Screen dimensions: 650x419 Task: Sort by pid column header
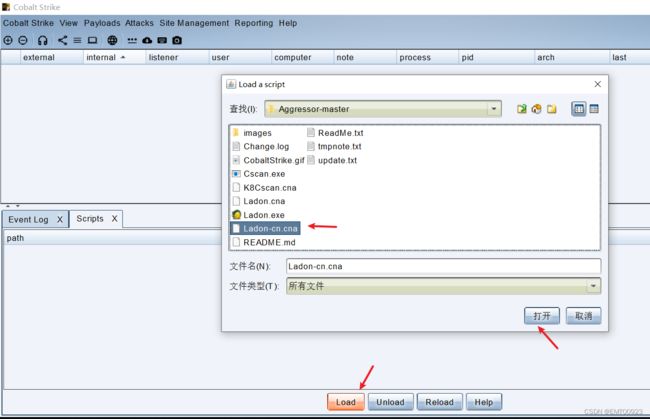(x=497, y=57)
